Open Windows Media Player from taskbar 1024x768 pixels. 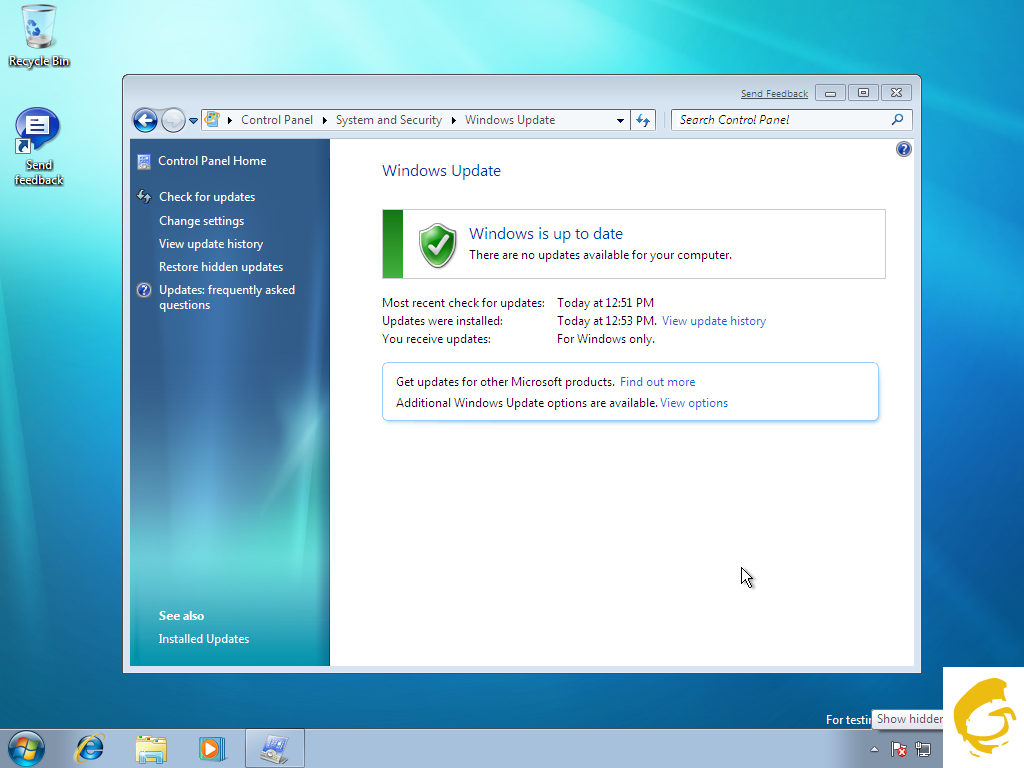pyautogui.click(x=212, y=747)
